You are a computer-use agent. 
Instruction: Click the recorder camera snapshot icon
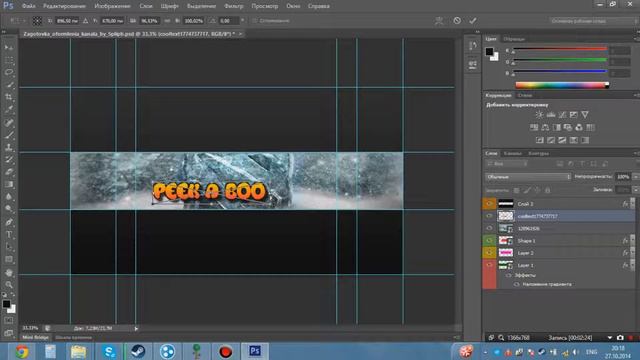(x=620, y=338)
